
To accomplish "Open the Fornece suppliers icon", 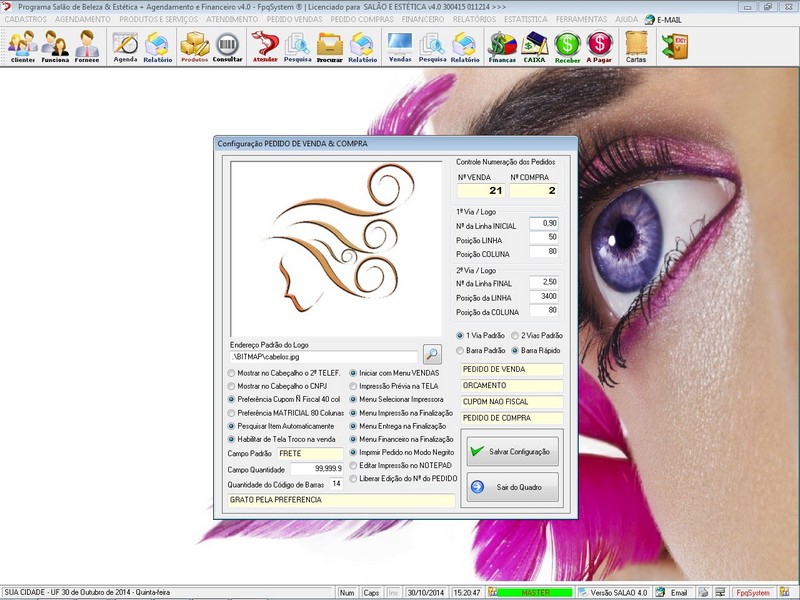I will pos(87,46).
